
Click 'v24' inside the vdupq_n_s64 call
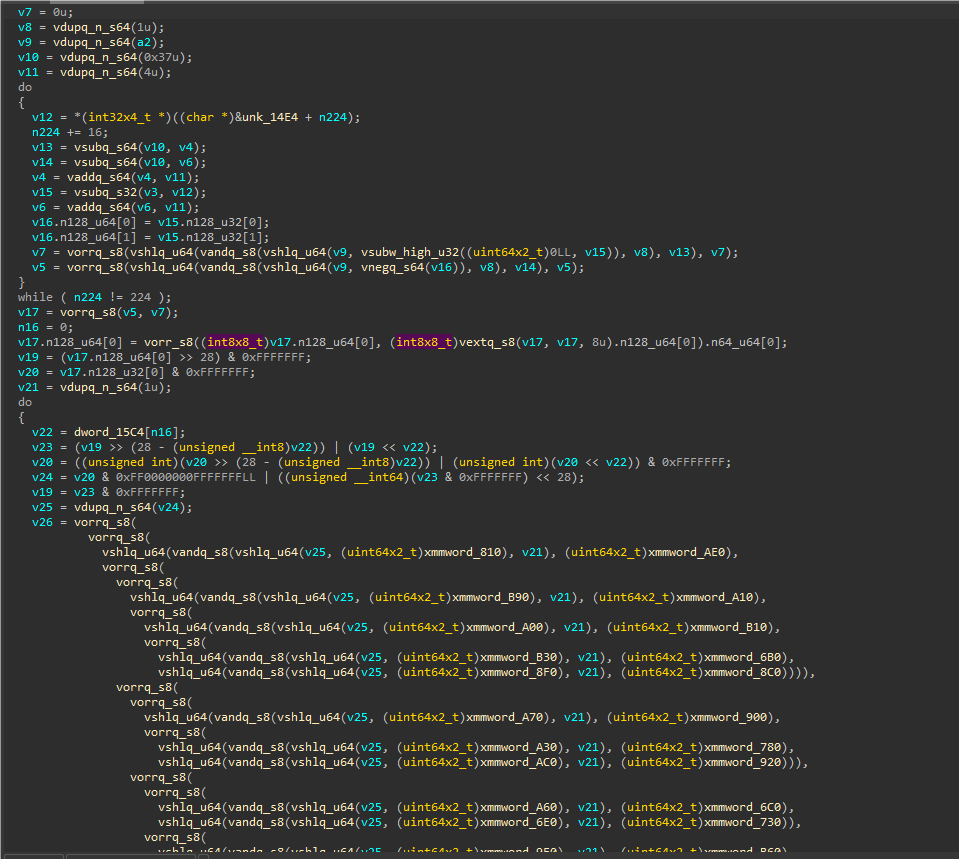coord(168,507)
